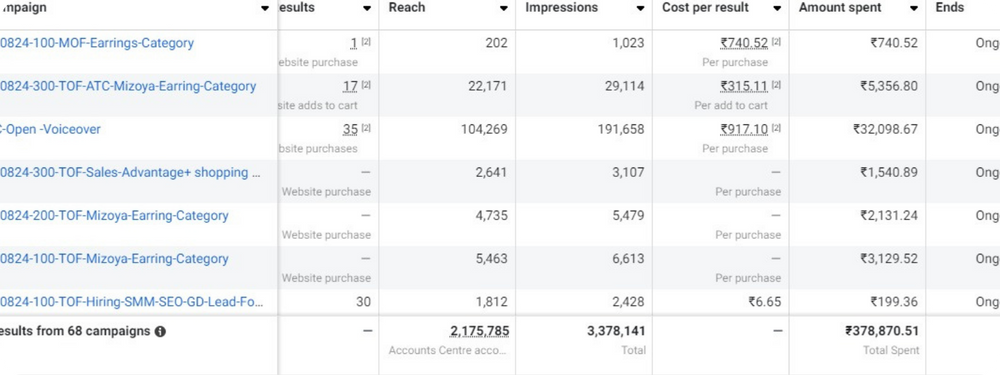The height and width of the screenshot is (375, 1000).
Task: Open the Campaign column dropdown arrow
Action: pyautogui.click(x=265, y=8)
